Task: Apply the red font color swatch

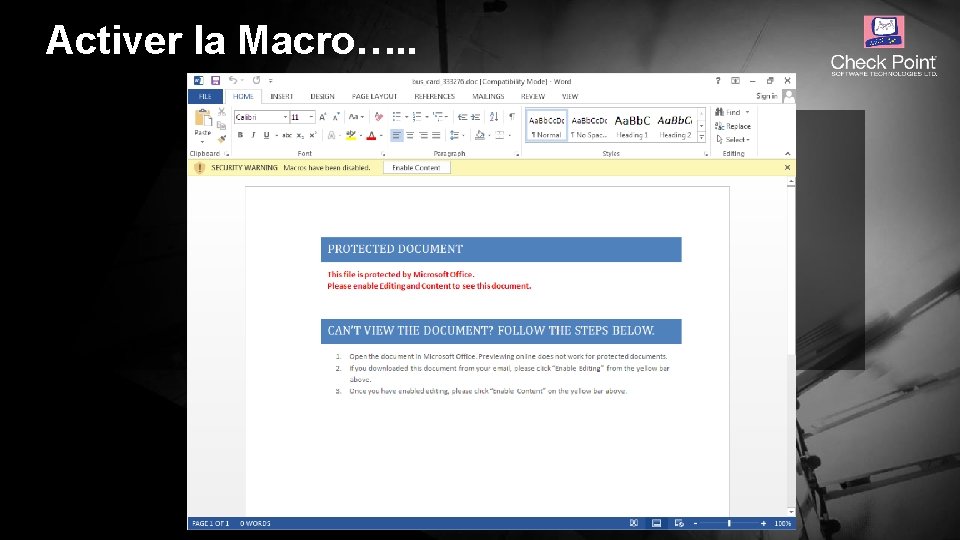Action: pyautogui.click(x=371, y=135)
